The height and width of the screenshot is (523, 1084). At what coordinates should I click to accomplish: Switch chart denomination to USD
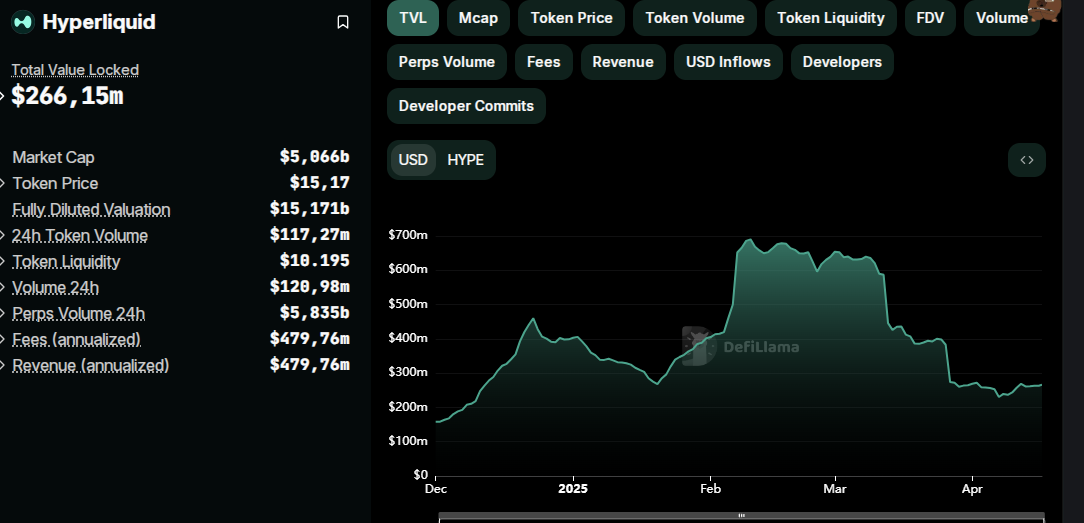(x=413, y=160)
